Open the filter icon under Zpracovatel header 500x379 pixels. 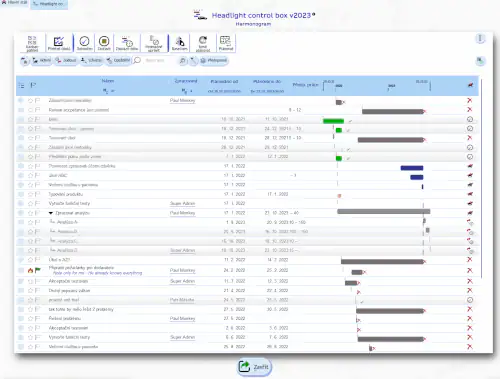click(x=187, y=91)
